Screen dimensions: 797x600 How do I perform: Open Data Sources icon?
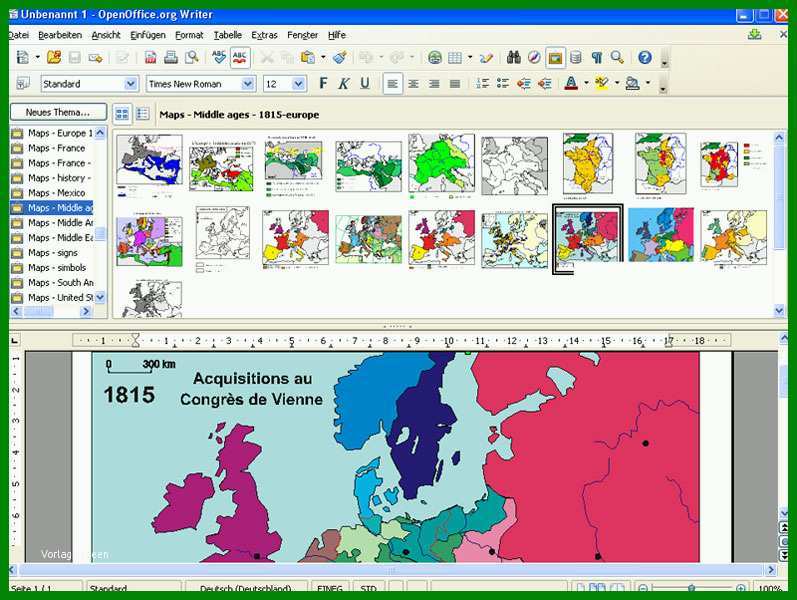[x=576, y=57]
